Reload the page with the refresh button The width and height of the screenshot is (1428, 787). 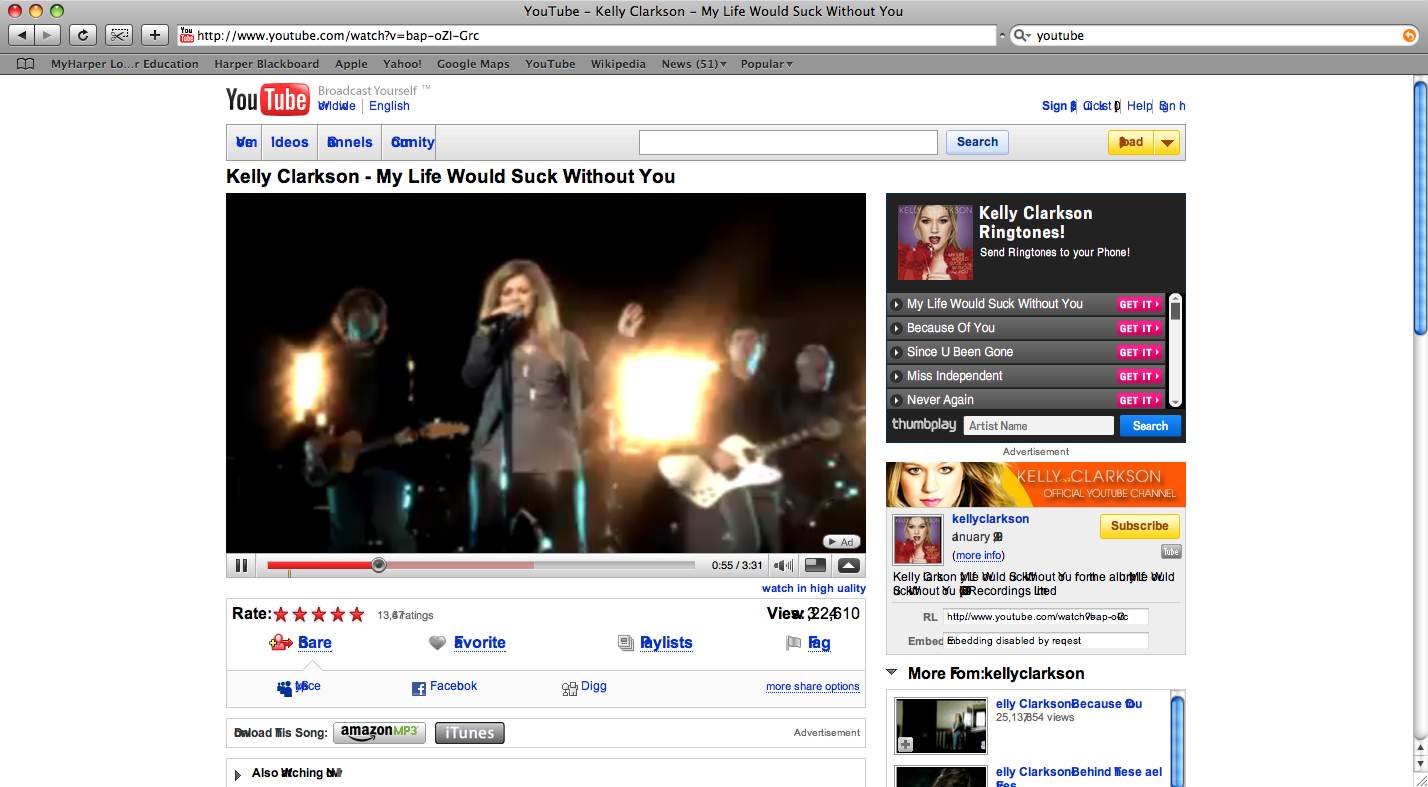[x=83, y=35]
